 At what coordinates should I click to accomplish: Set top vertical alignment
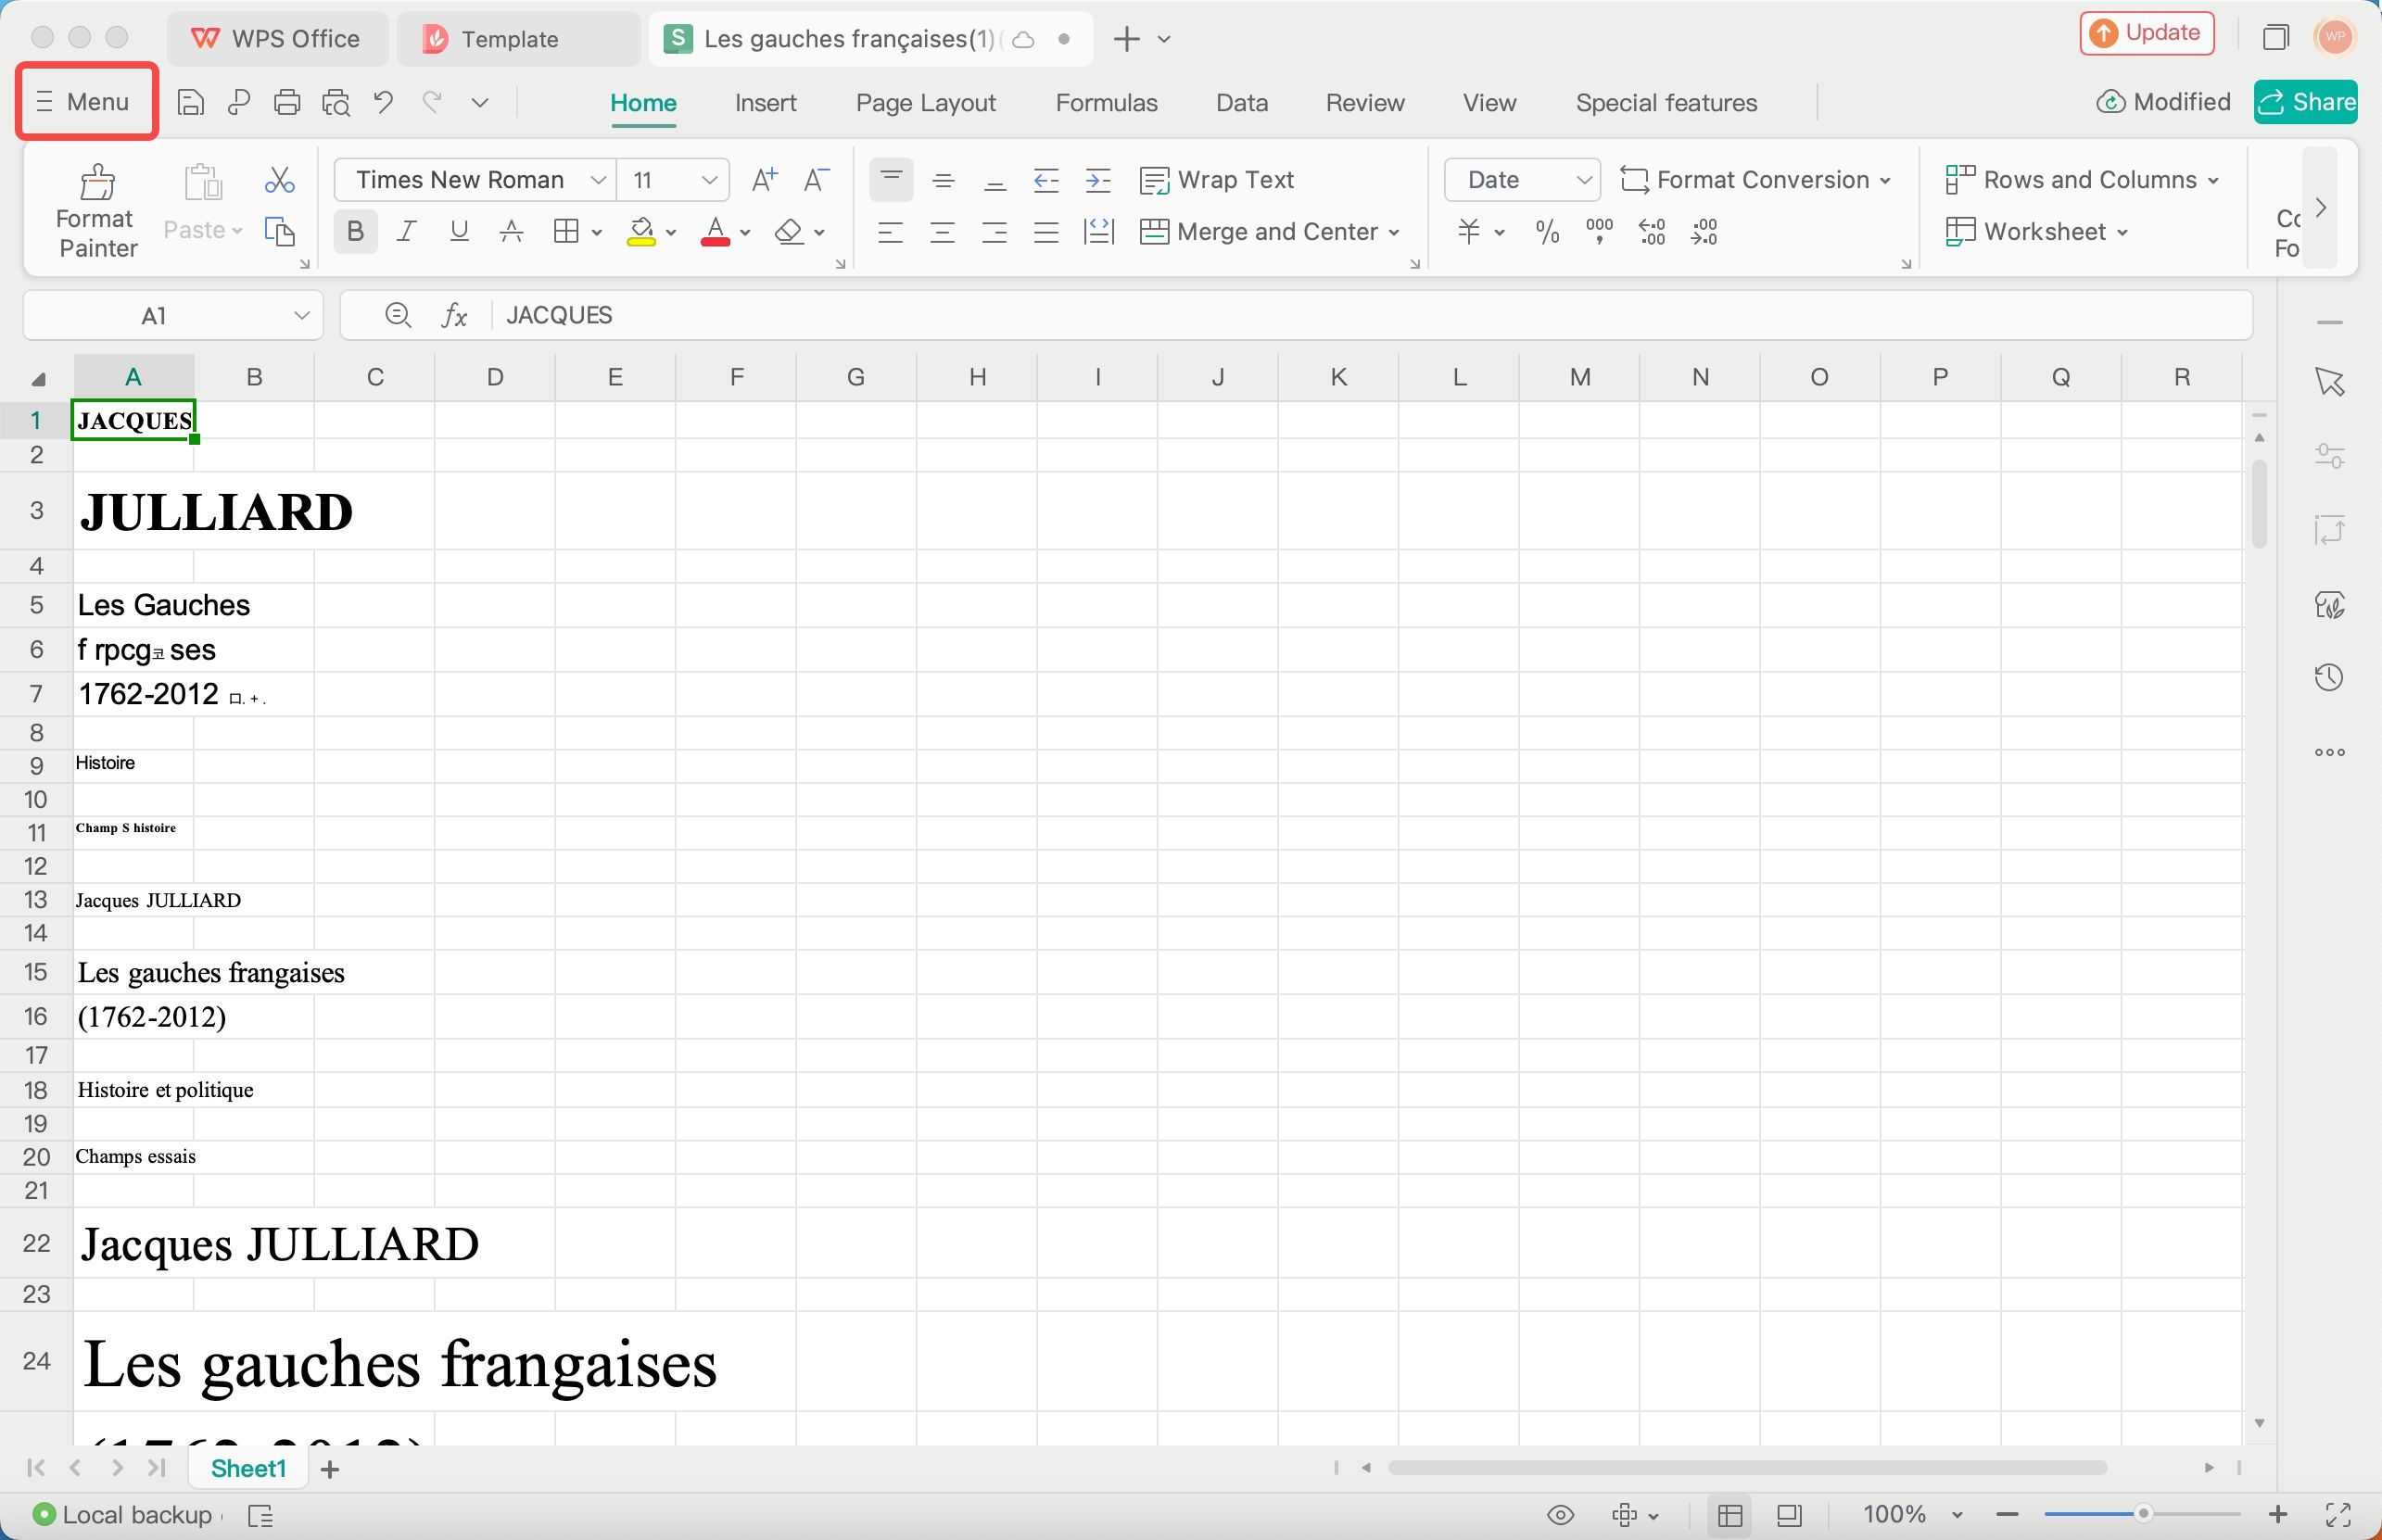[891, 180]
